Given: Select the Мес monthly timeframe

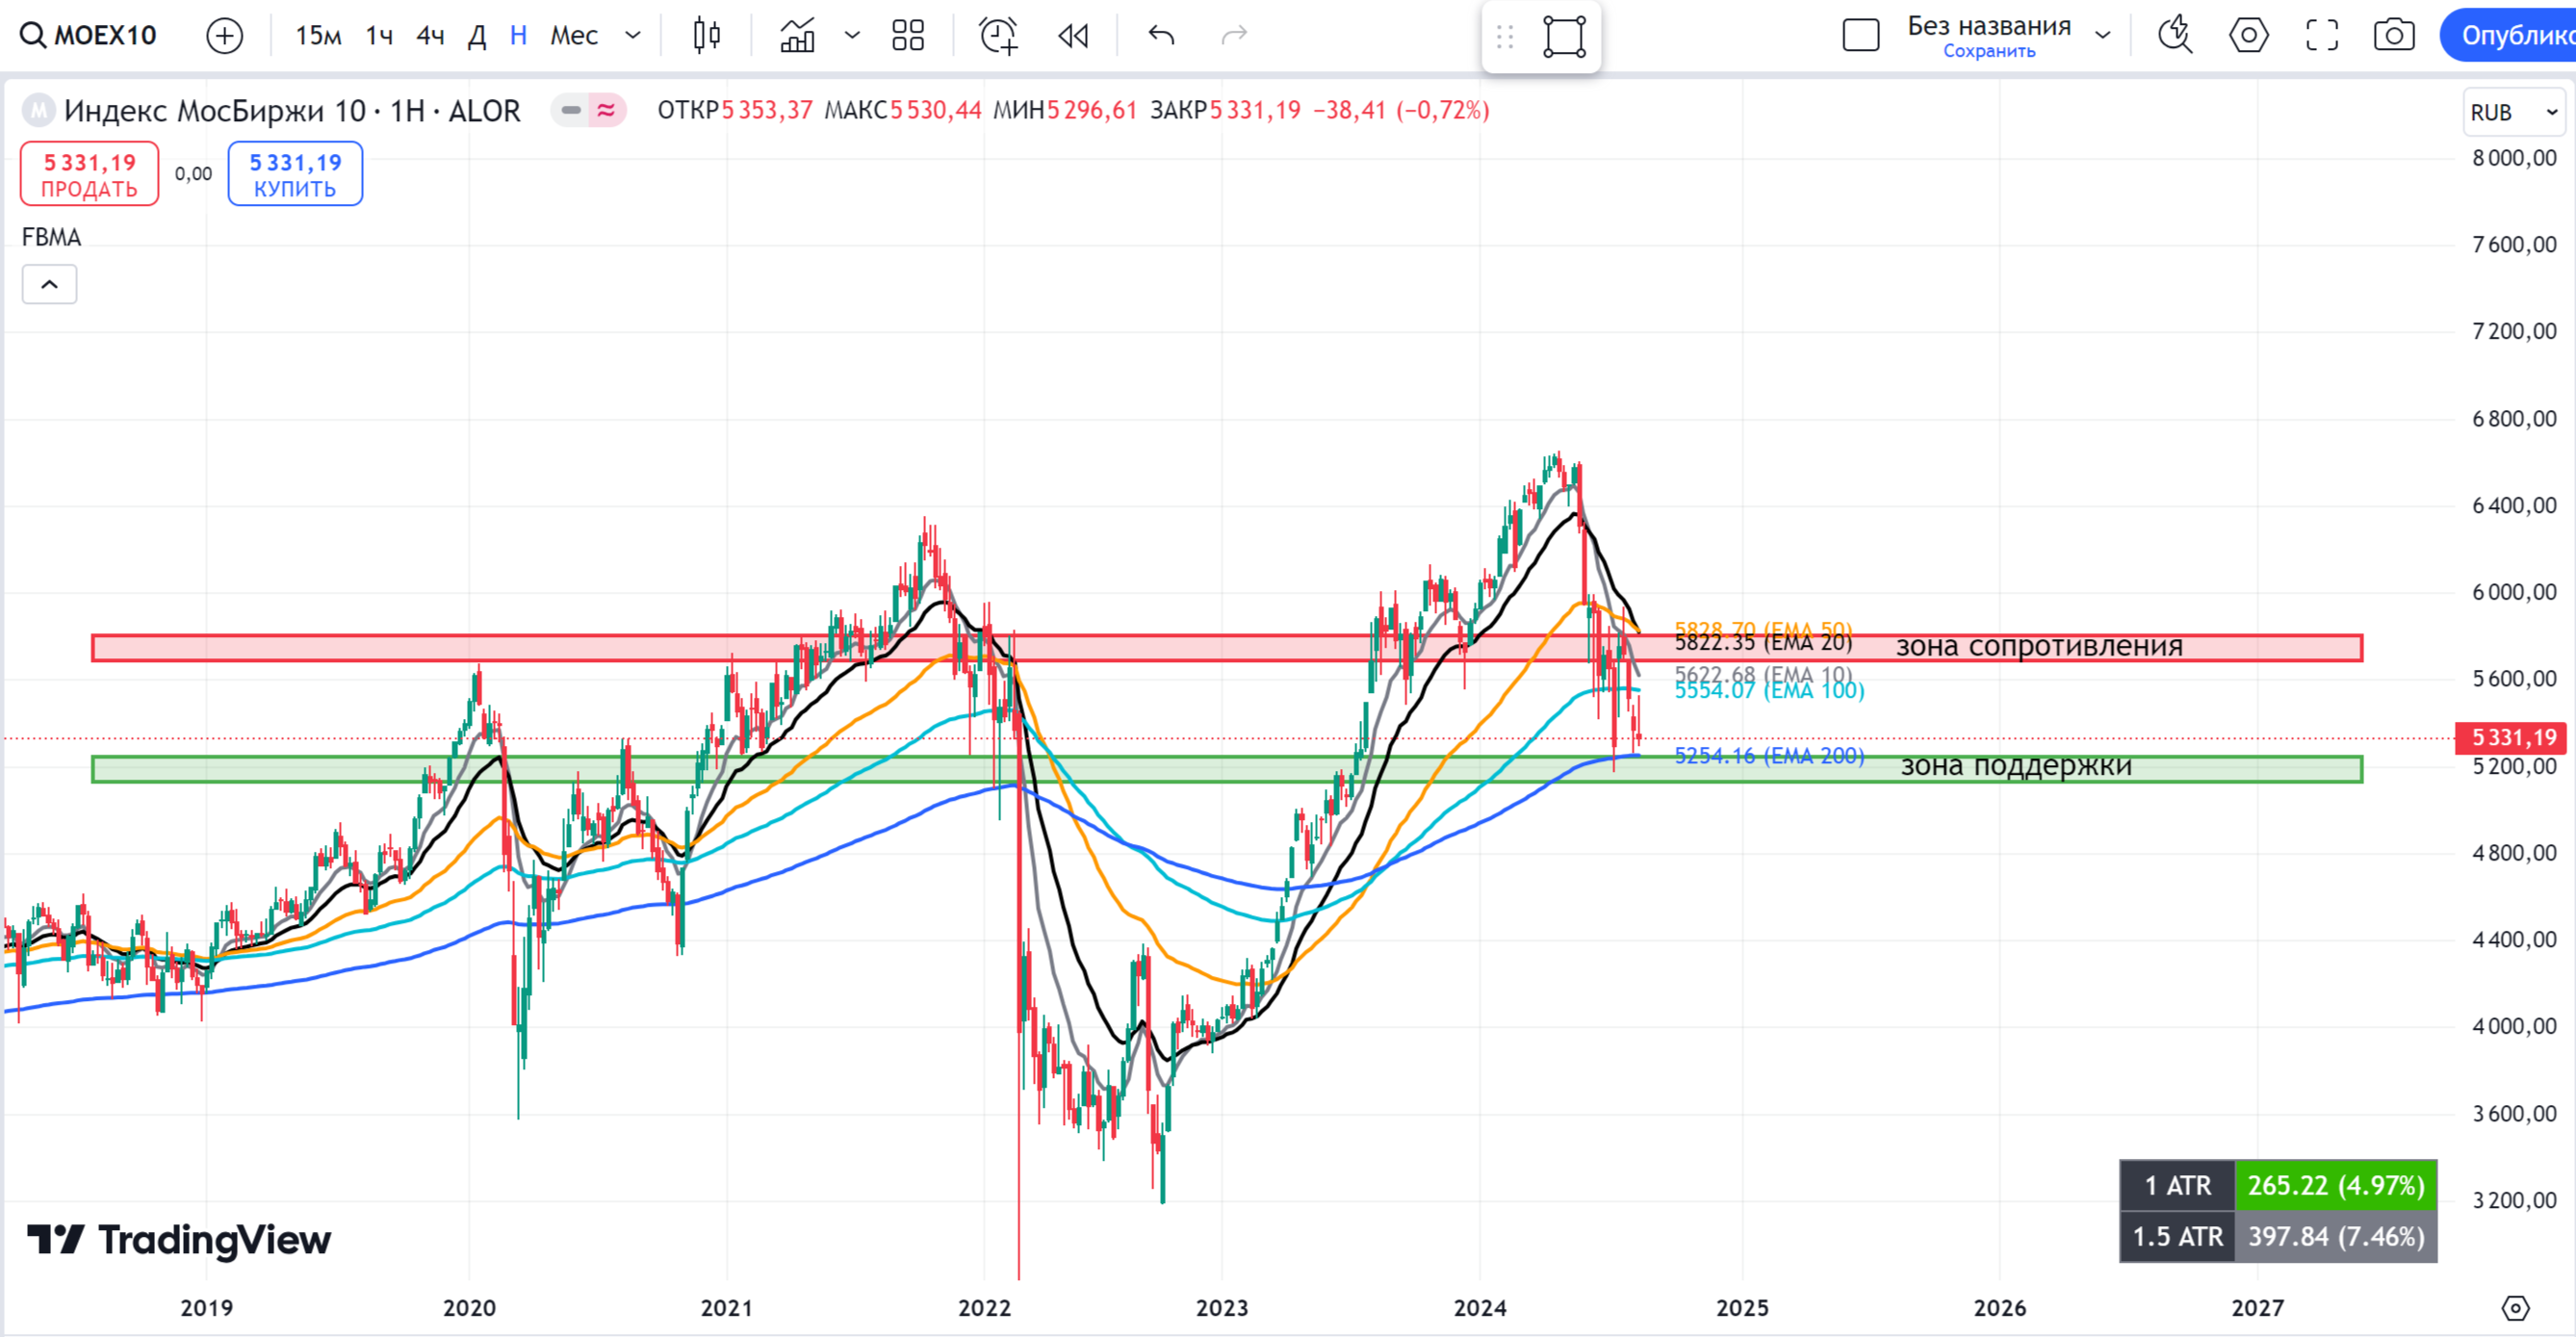Looking at the screenshot, I should (x=574, y=36).
